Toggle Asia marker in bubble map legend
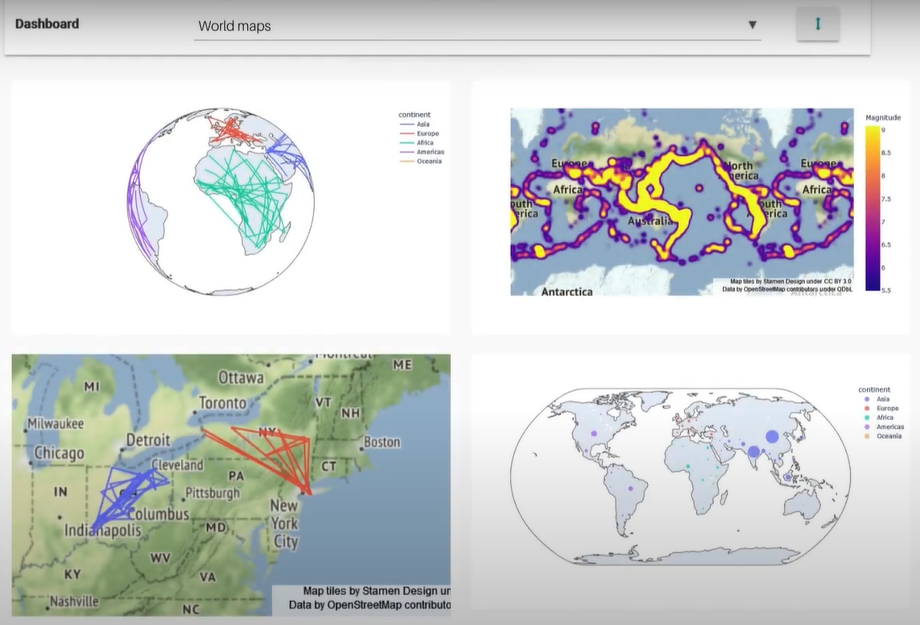The height and width of the screenshot is (625, 920). coord(883,399)
